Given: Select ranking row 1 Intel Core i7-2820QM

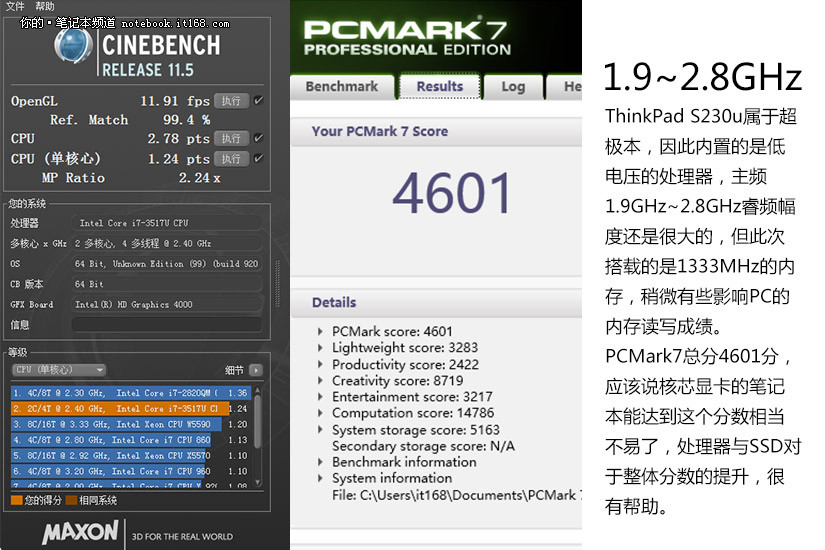Looking at the screenshot, I should pos(130,393).
